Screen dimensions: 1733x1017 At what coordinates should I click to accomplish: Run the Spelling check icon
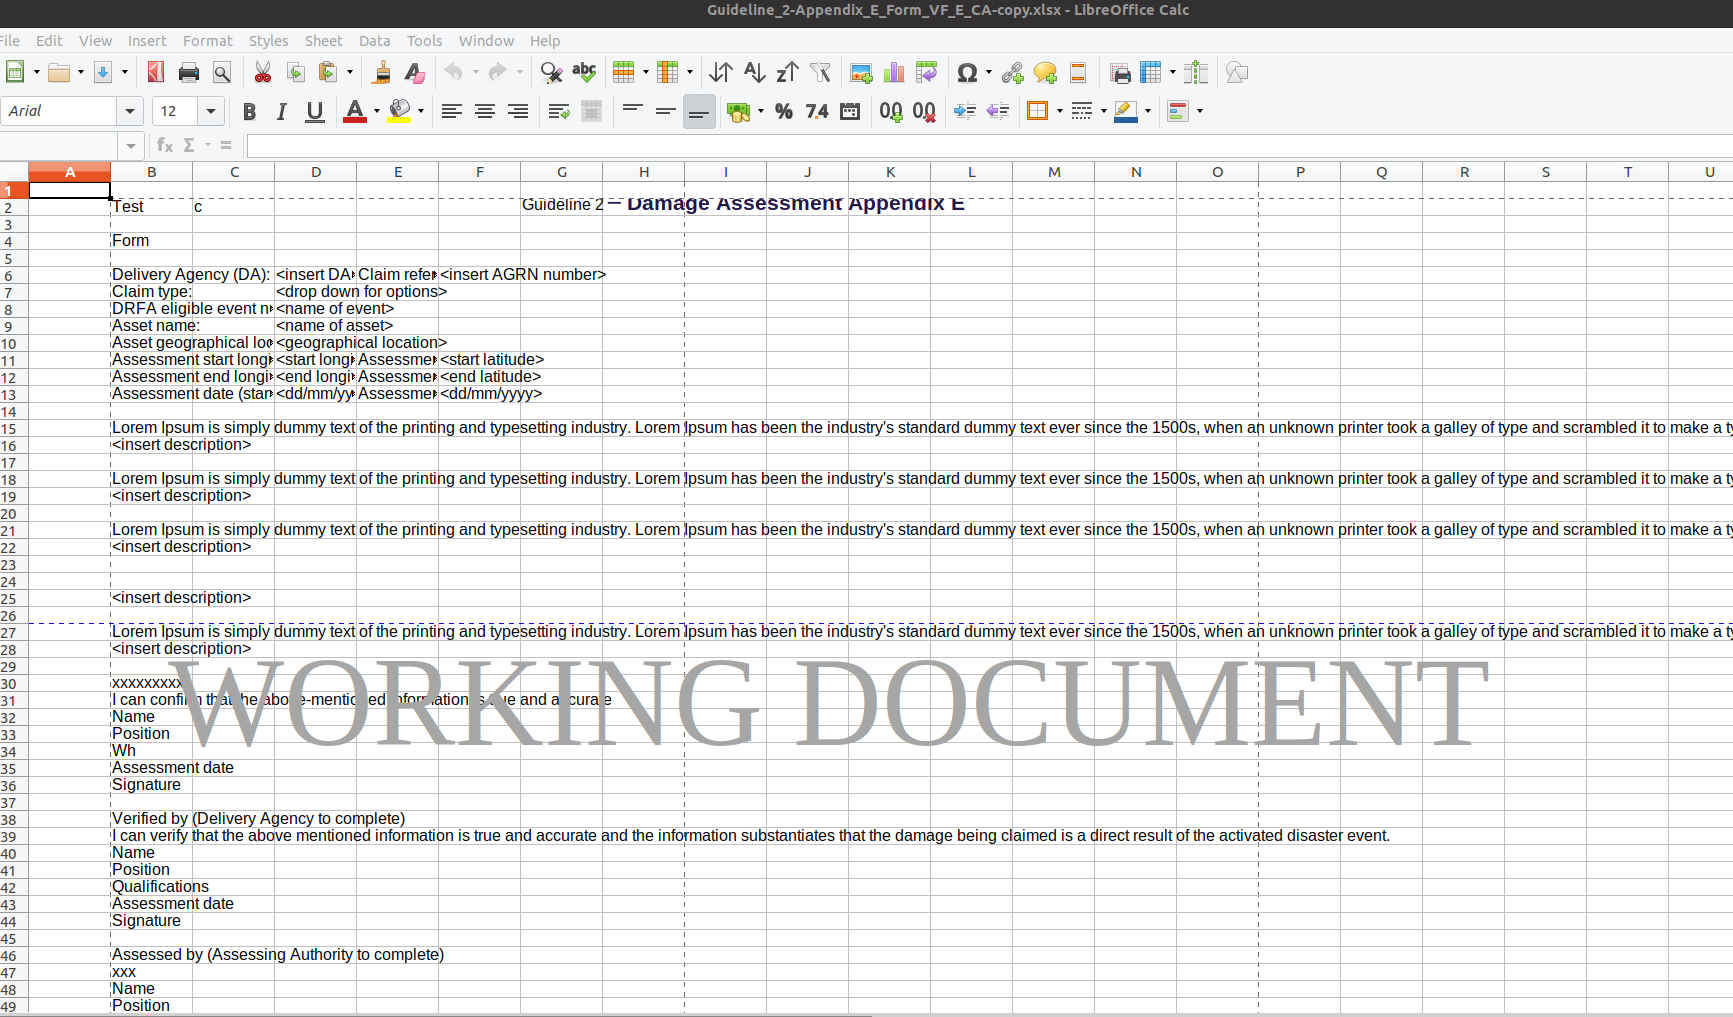click(x=584, y=72)
